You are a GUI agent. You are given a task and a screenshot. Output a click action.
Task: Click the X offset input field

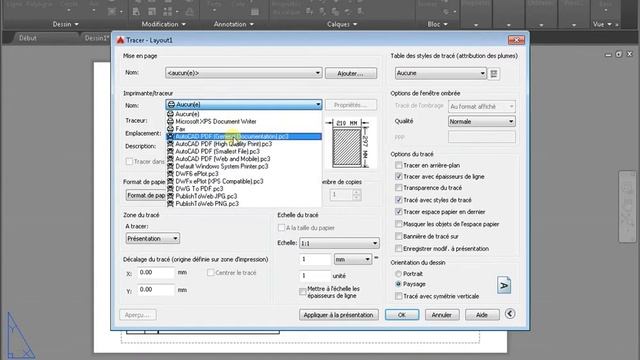[156, 273]
